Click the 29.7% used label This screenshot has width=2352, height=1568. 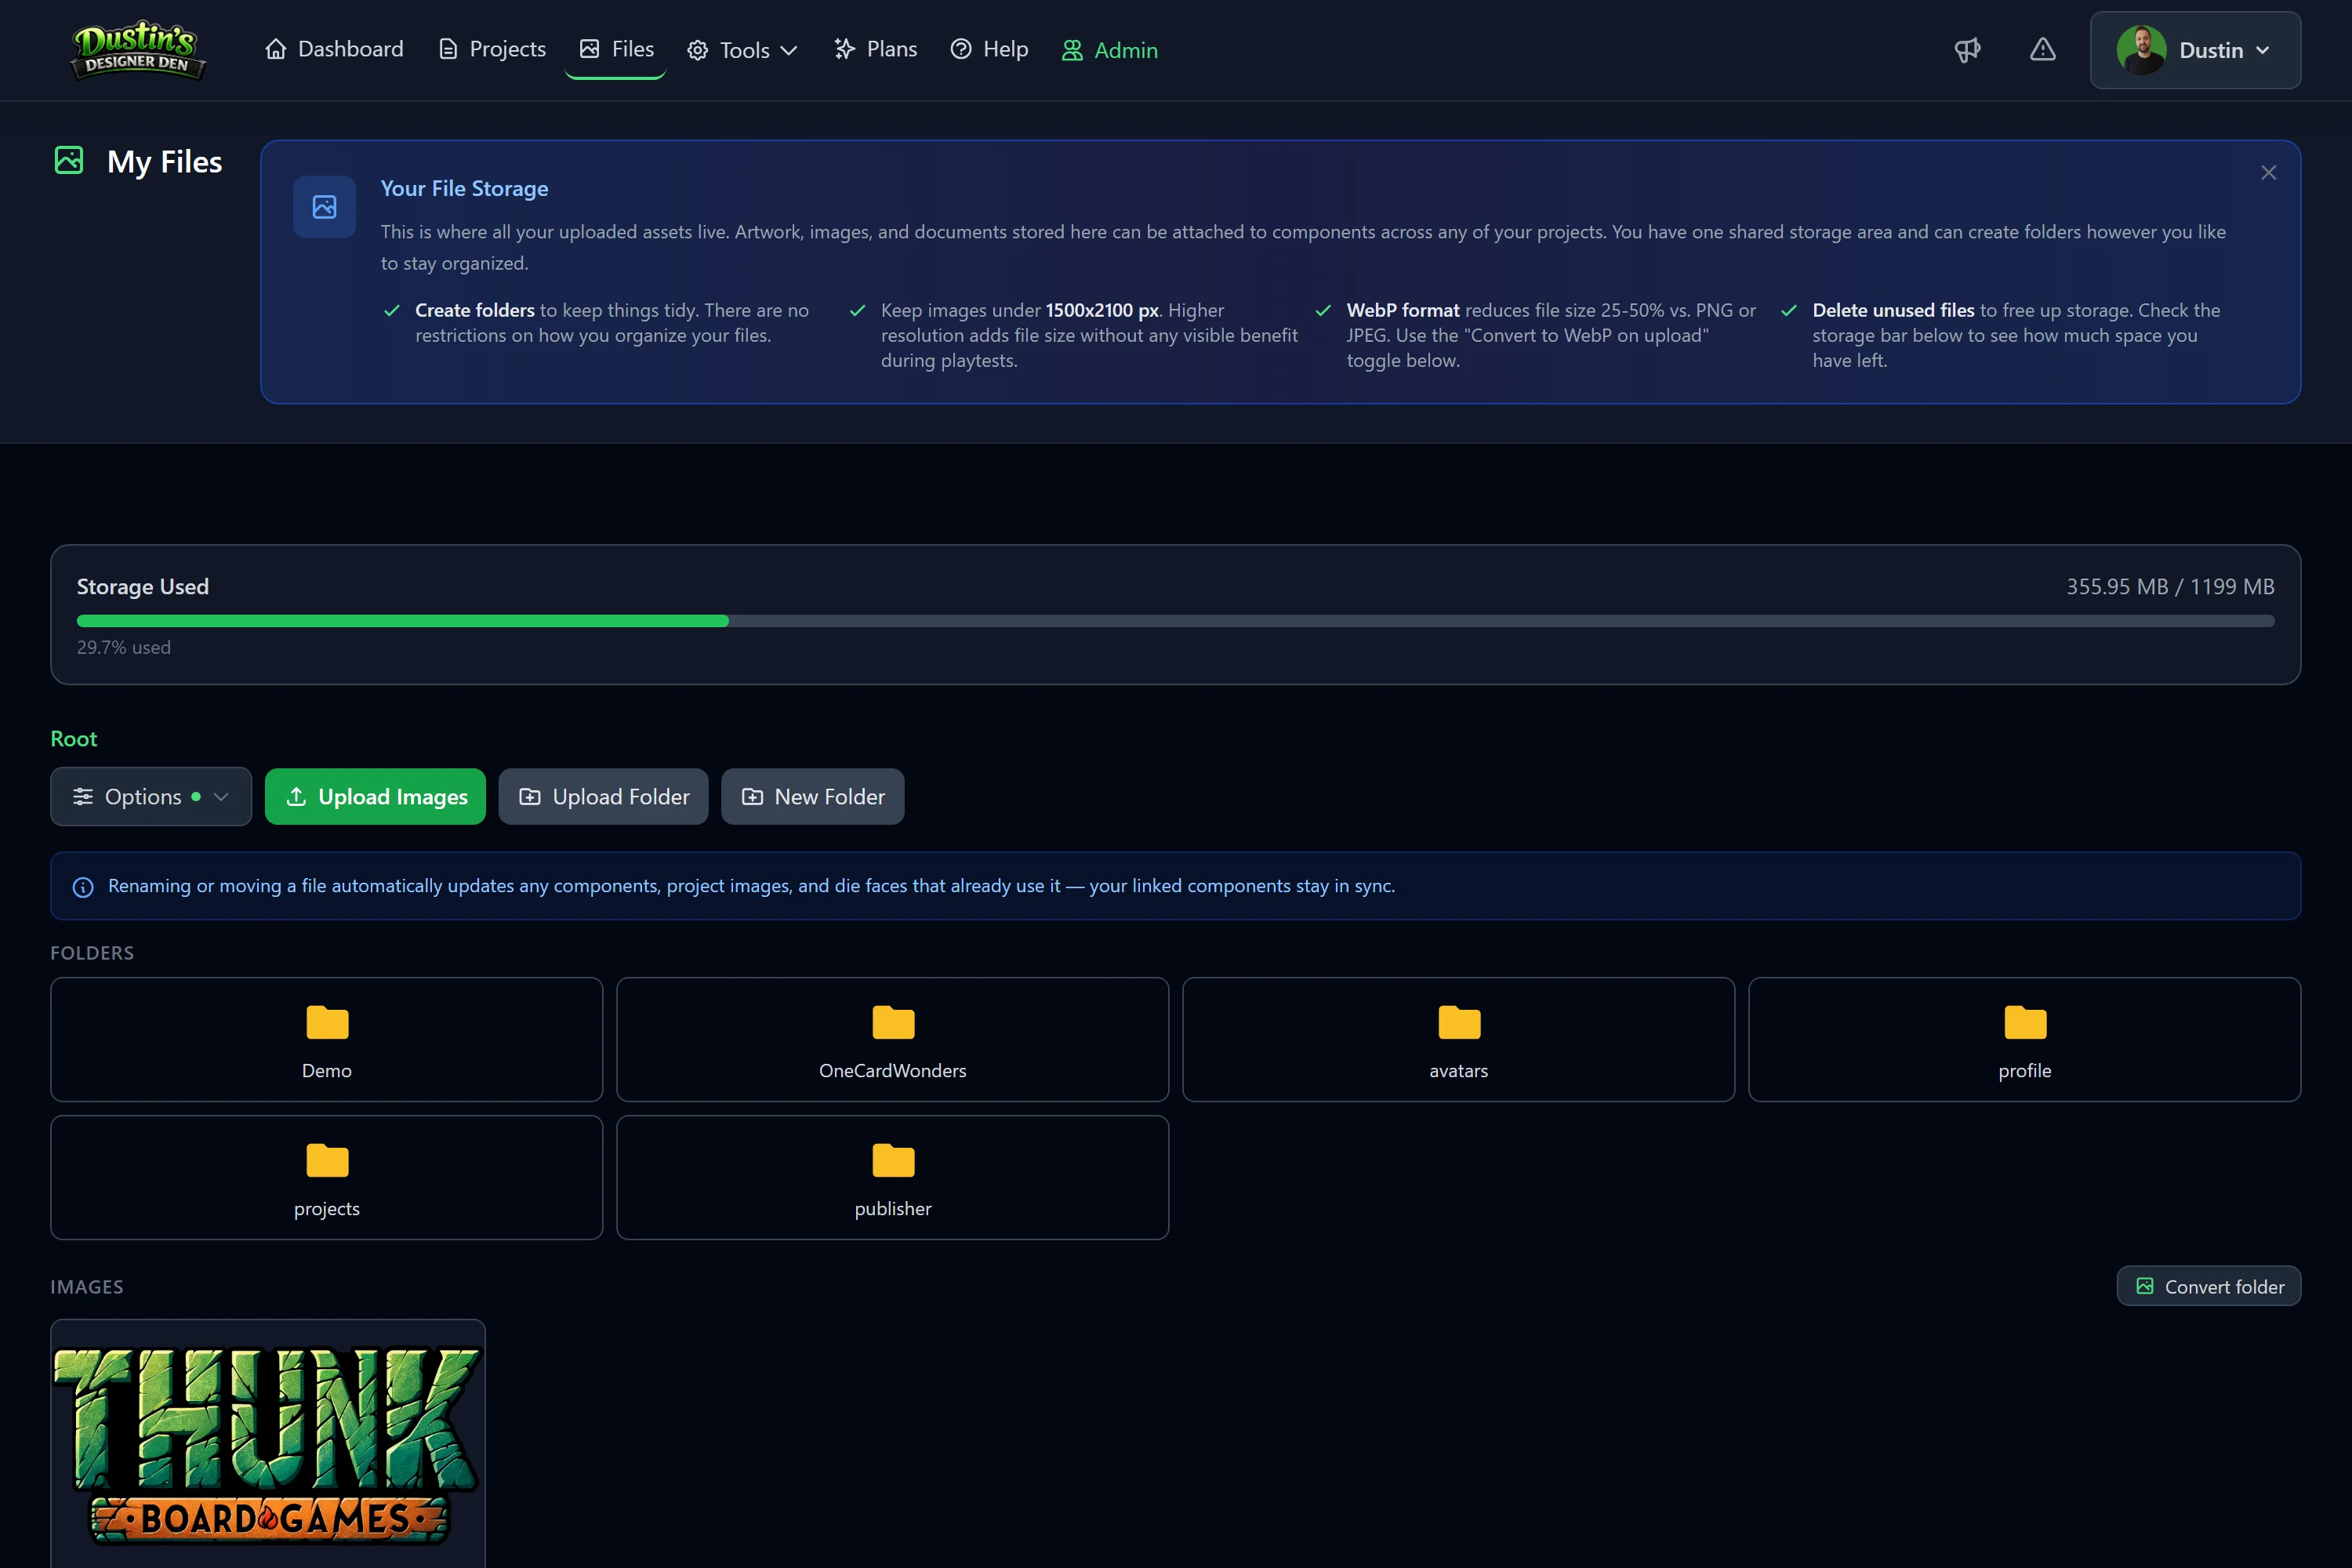click(x=124, y=647)
